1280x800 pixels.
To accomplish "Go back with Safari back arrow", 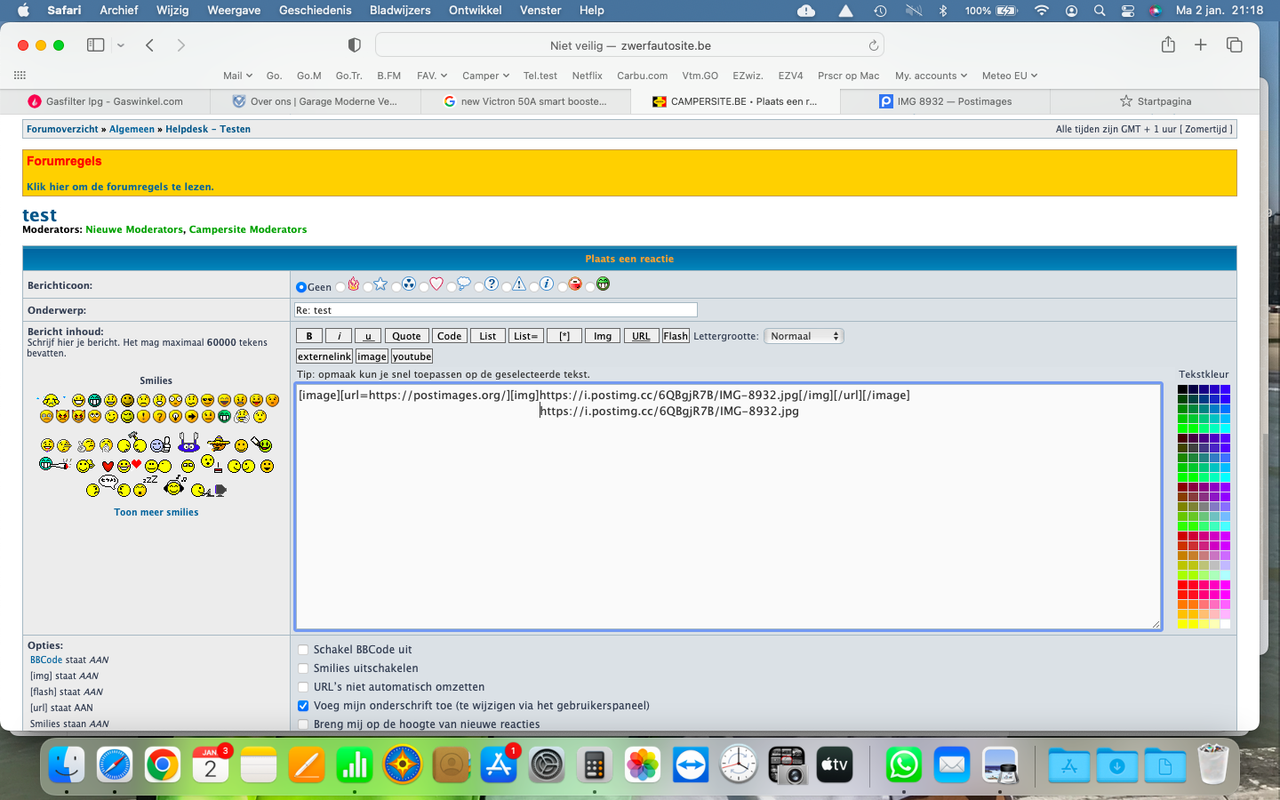I will [x=149, y=45].
